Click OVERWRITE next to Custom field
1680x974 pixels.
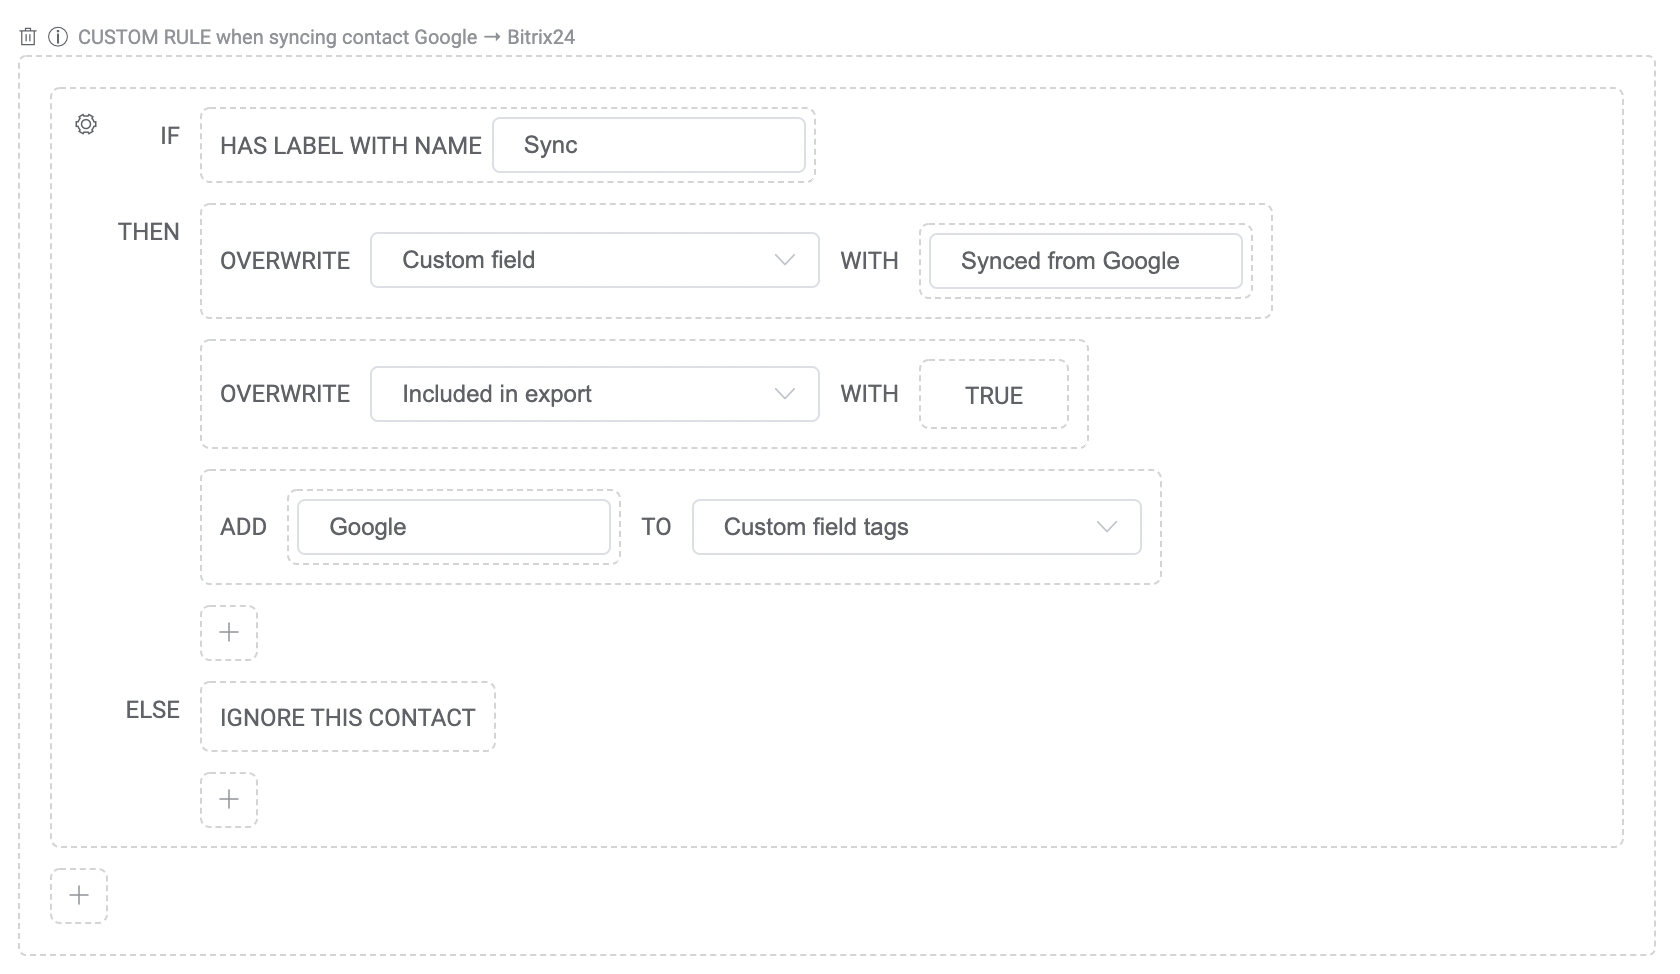285,261
